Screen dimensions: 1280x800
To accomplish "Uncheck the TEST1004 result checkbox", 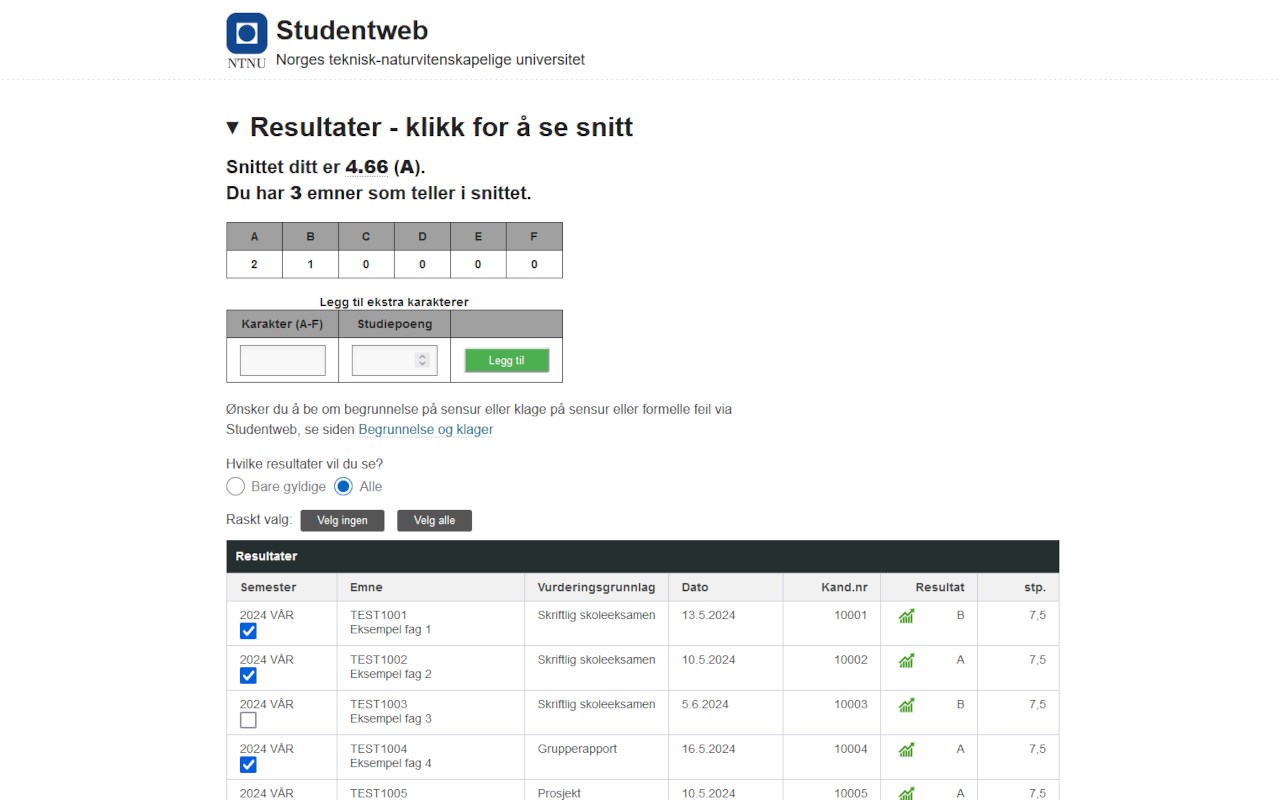I will pyautogui.click(x=248, y=764).
